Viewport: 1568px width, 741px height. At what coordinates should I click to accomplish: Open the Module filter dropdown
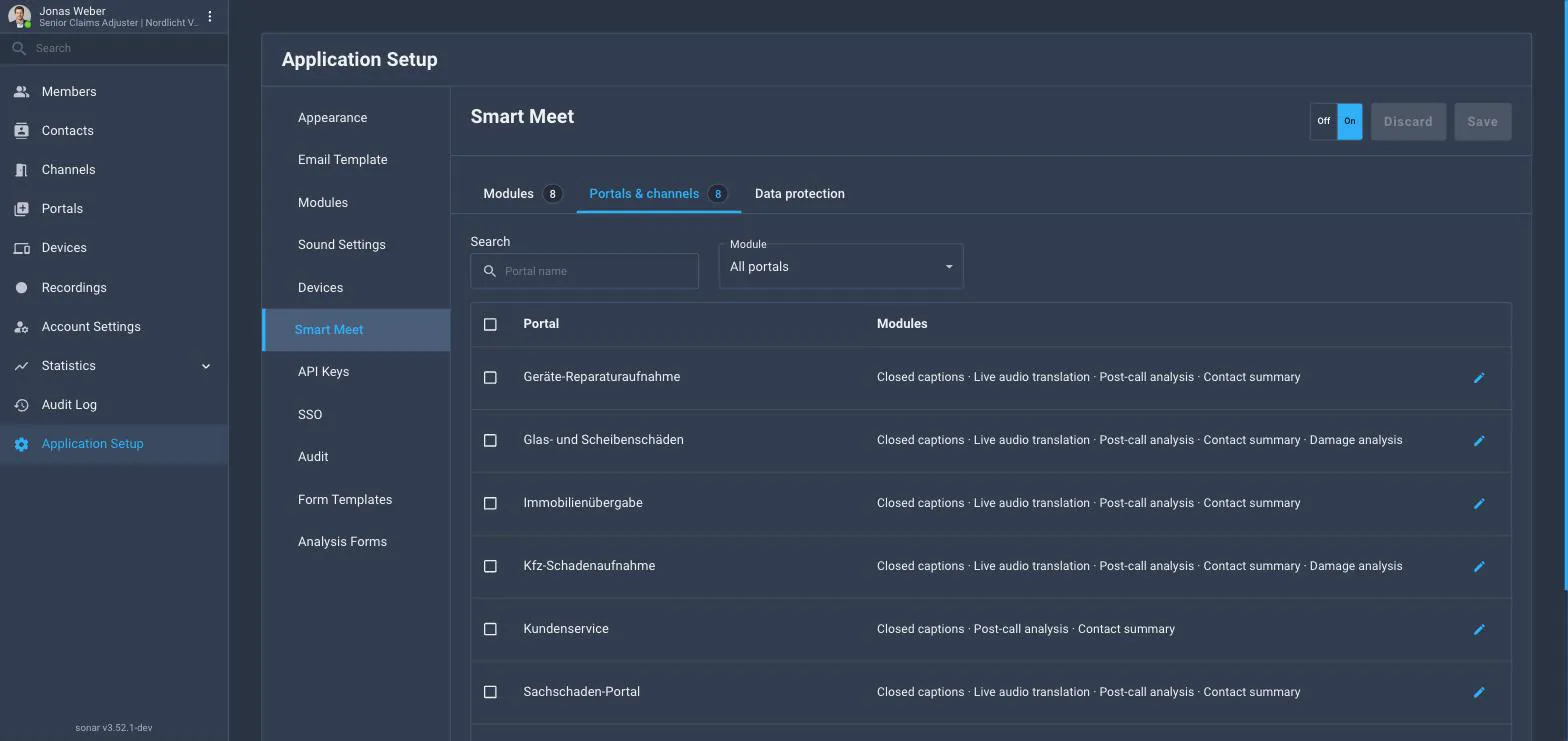click(841, 267)
